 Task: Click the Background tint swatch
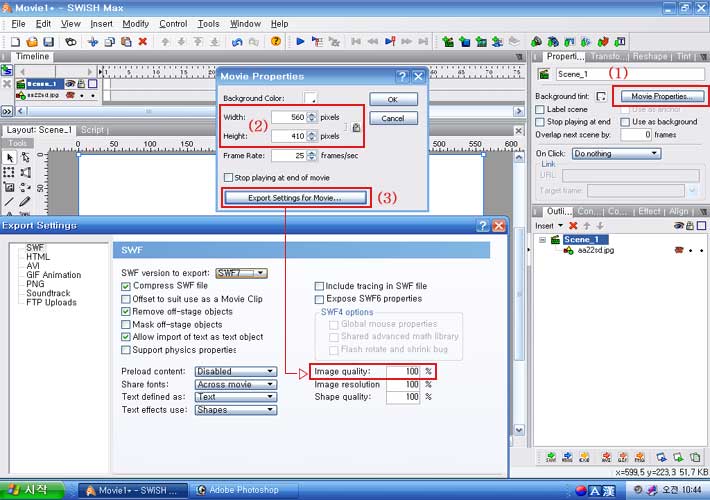(x=601, y=96)
